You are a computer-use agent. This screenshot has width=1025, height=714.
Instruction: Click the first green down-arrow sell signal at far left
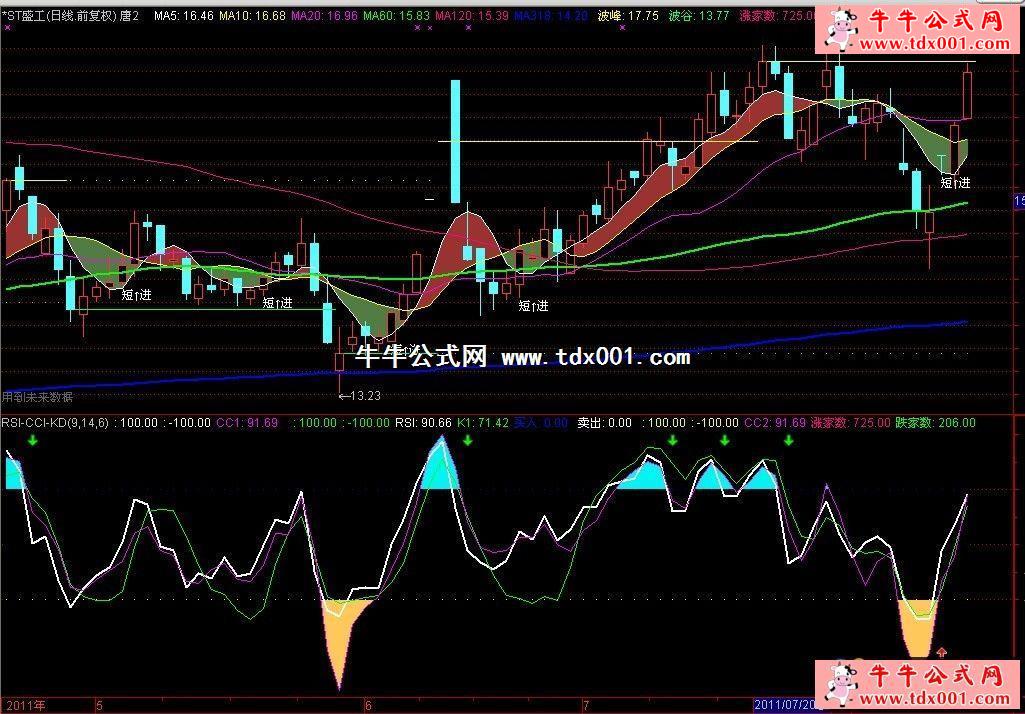[x=32, y=441]
